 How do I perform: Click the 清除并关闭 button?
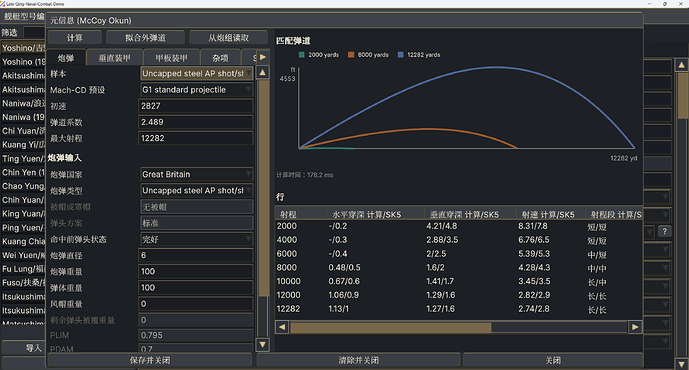pyautogui.click(x=359, y=360)
